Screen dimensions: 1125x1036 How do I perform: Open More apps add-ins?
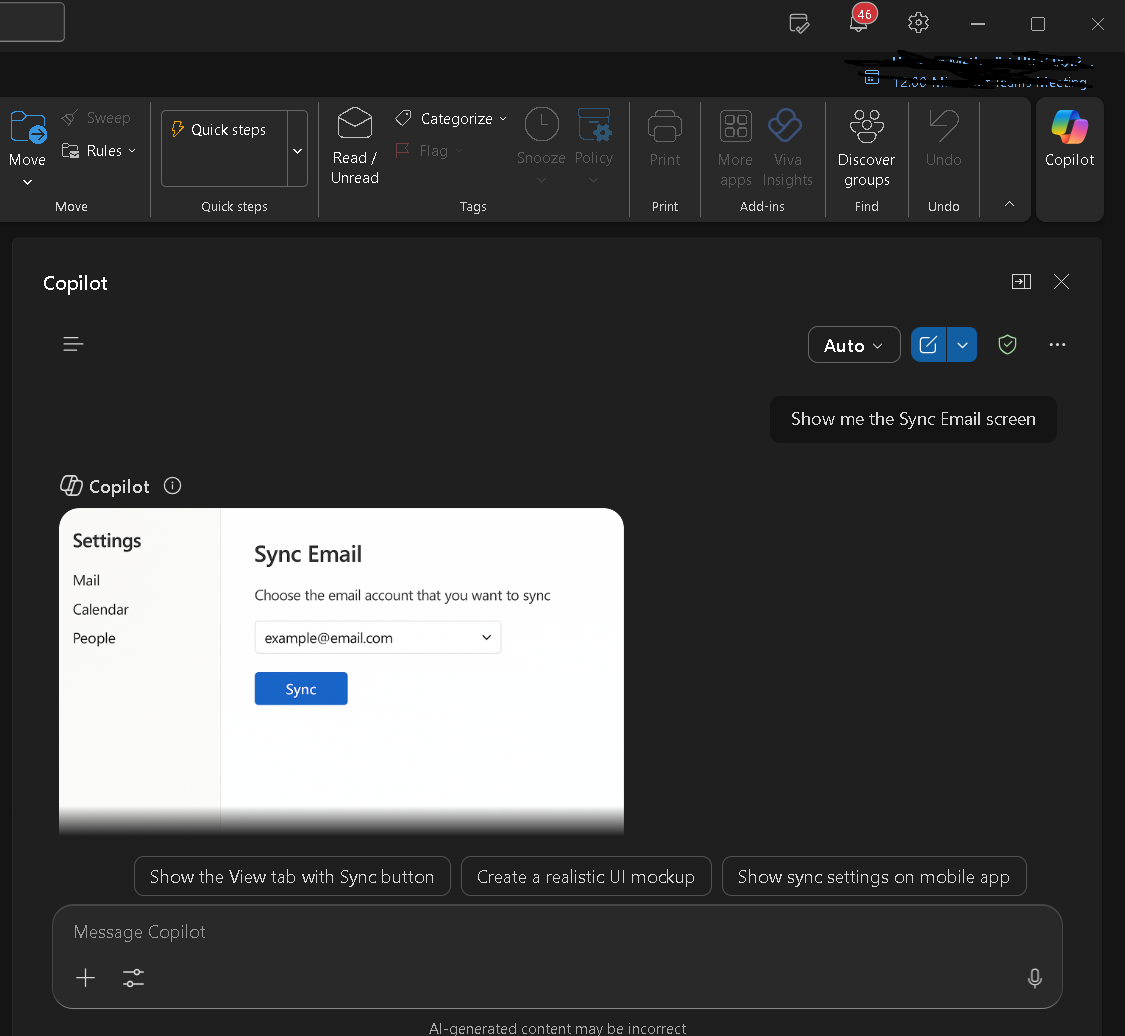coord(735,148)
